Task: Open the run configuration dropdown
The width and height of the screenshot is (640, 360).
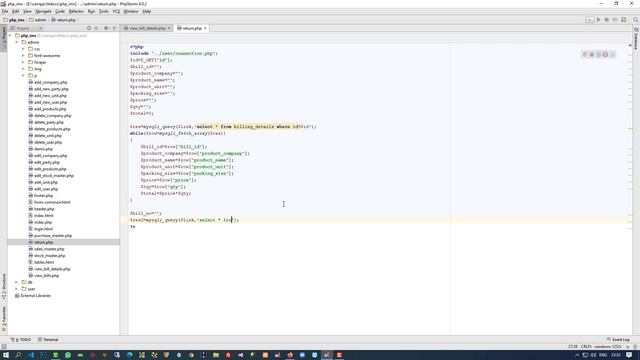Action: point(589,20)
